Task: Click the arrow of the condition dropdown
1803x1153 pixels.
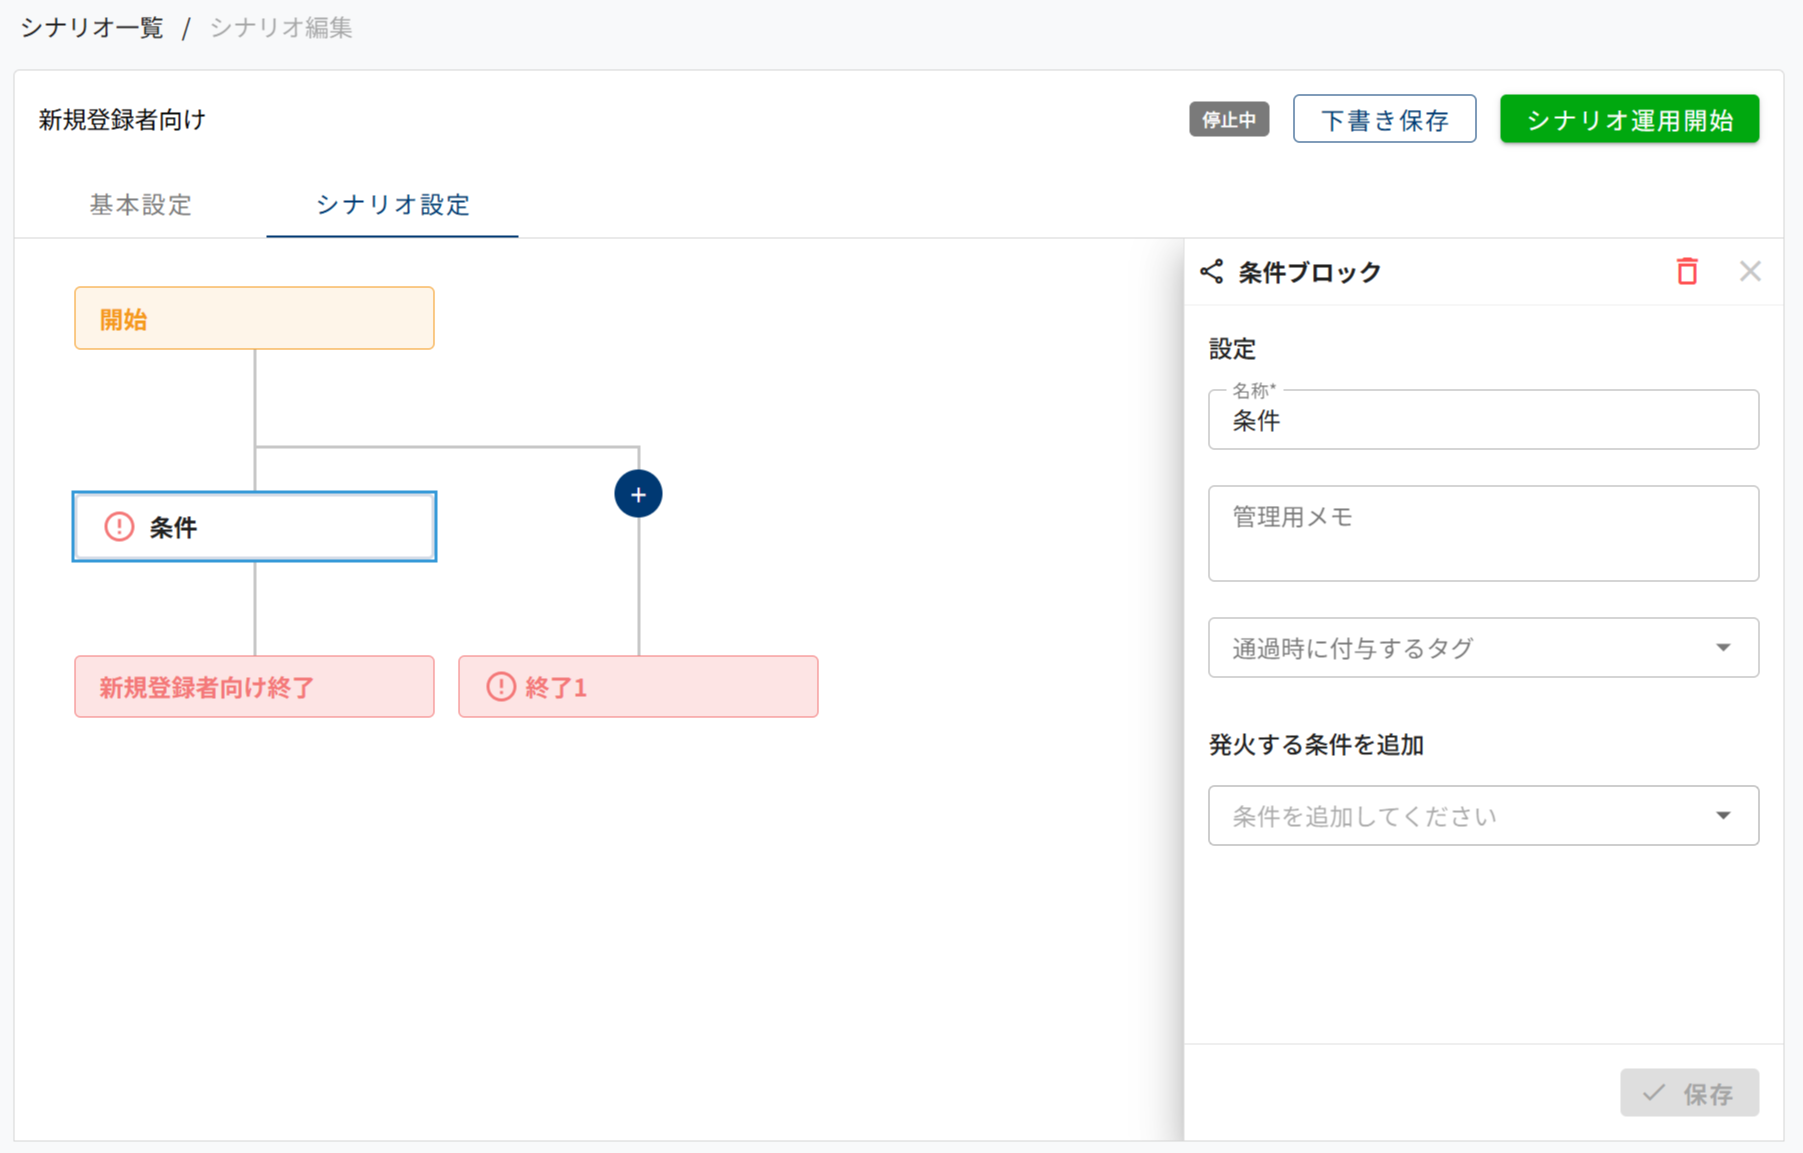Action: point(1723,816)
